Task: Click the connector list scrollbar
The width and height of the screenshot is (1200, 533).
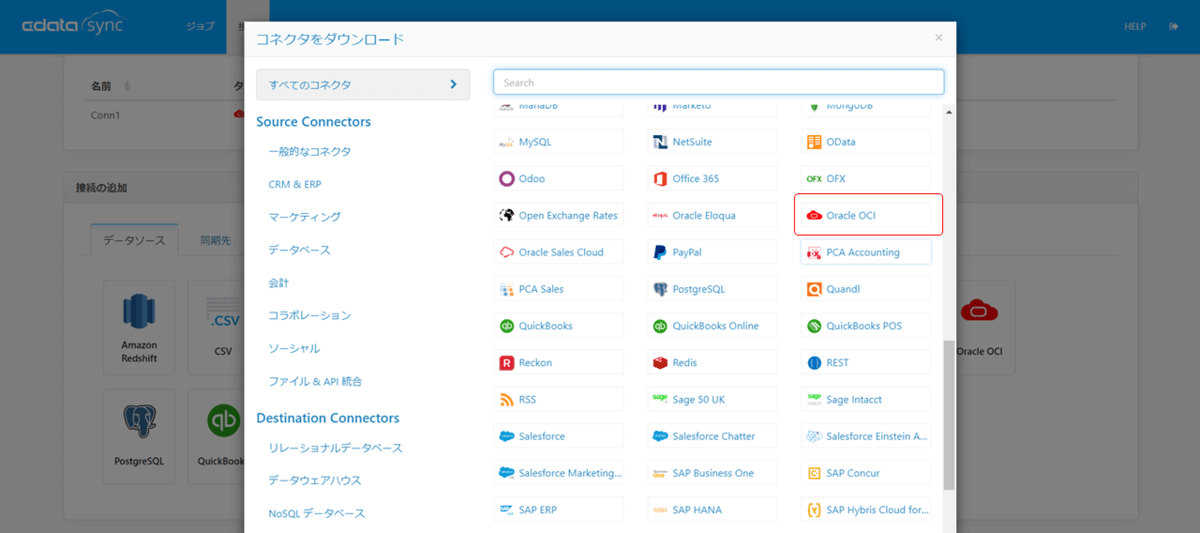Action: pos(949,415)
